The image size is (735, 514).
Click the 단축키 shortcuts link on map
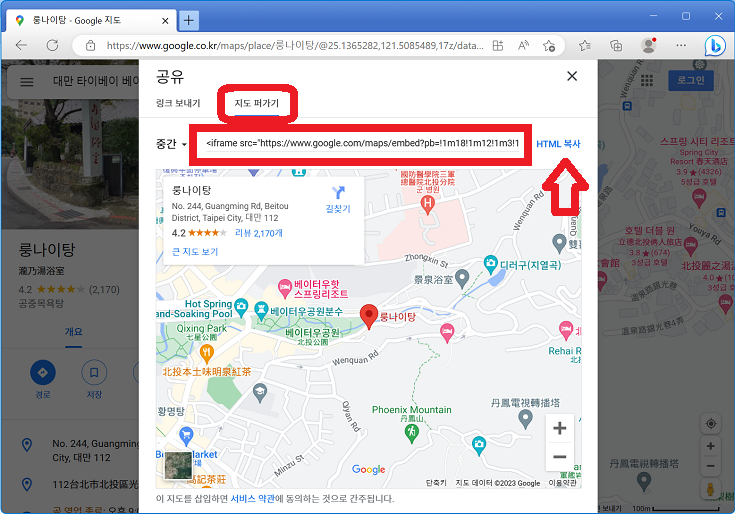point(436,483)
